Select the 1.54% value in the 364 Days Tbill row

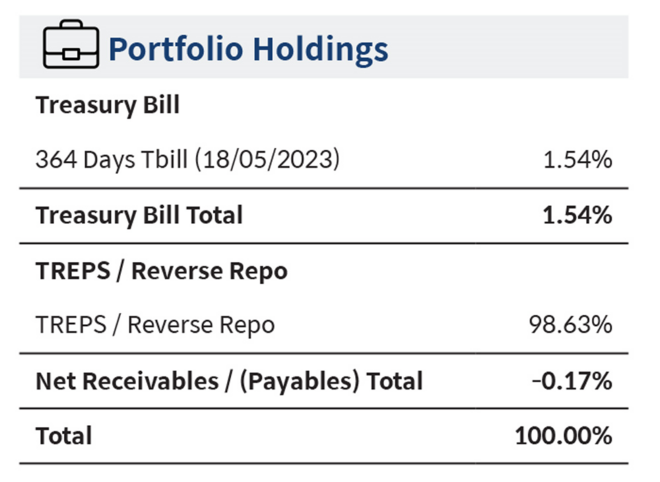point(577,159)
